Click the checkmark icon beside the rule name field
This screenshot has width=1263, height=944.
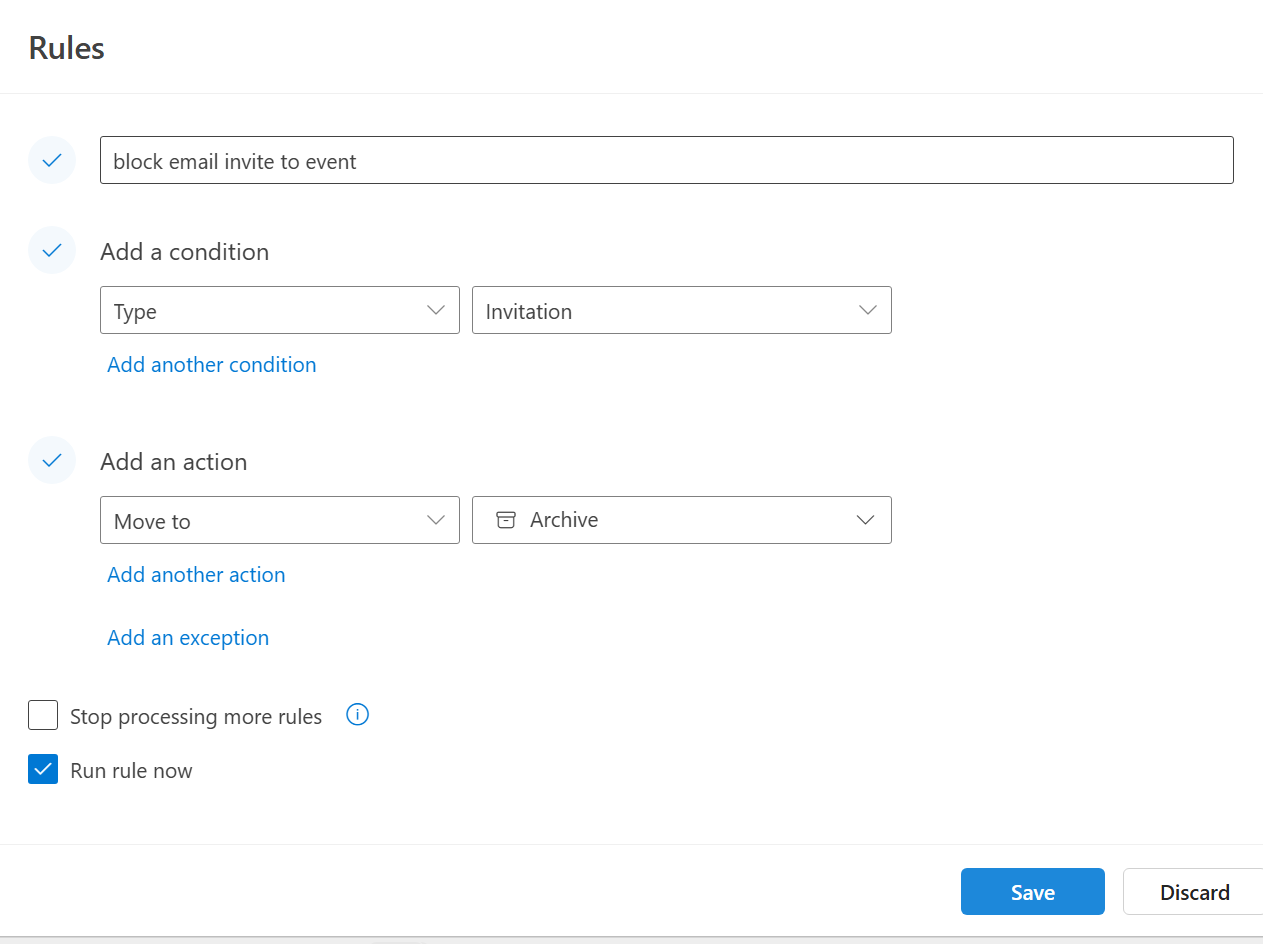click(52, 160)
